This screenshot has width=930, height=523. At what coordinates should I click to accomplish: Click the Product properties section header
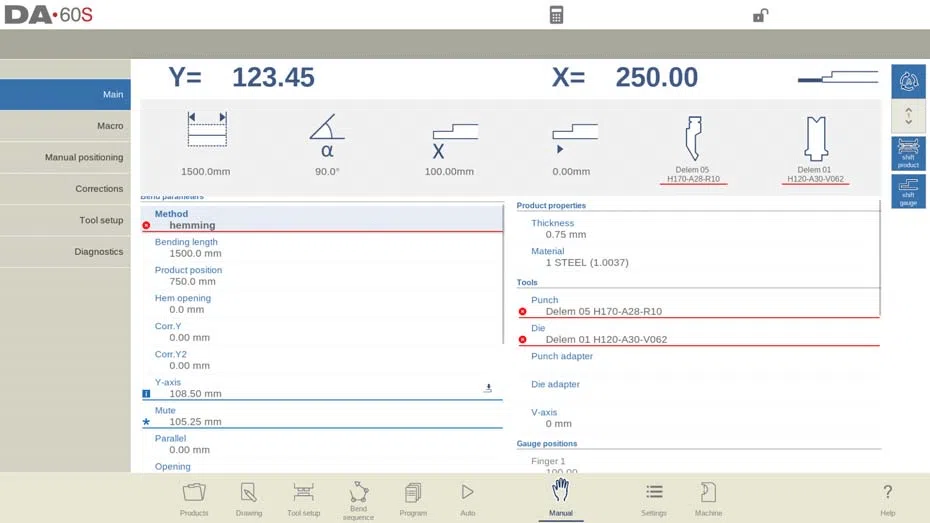click(x=551, y=205)
